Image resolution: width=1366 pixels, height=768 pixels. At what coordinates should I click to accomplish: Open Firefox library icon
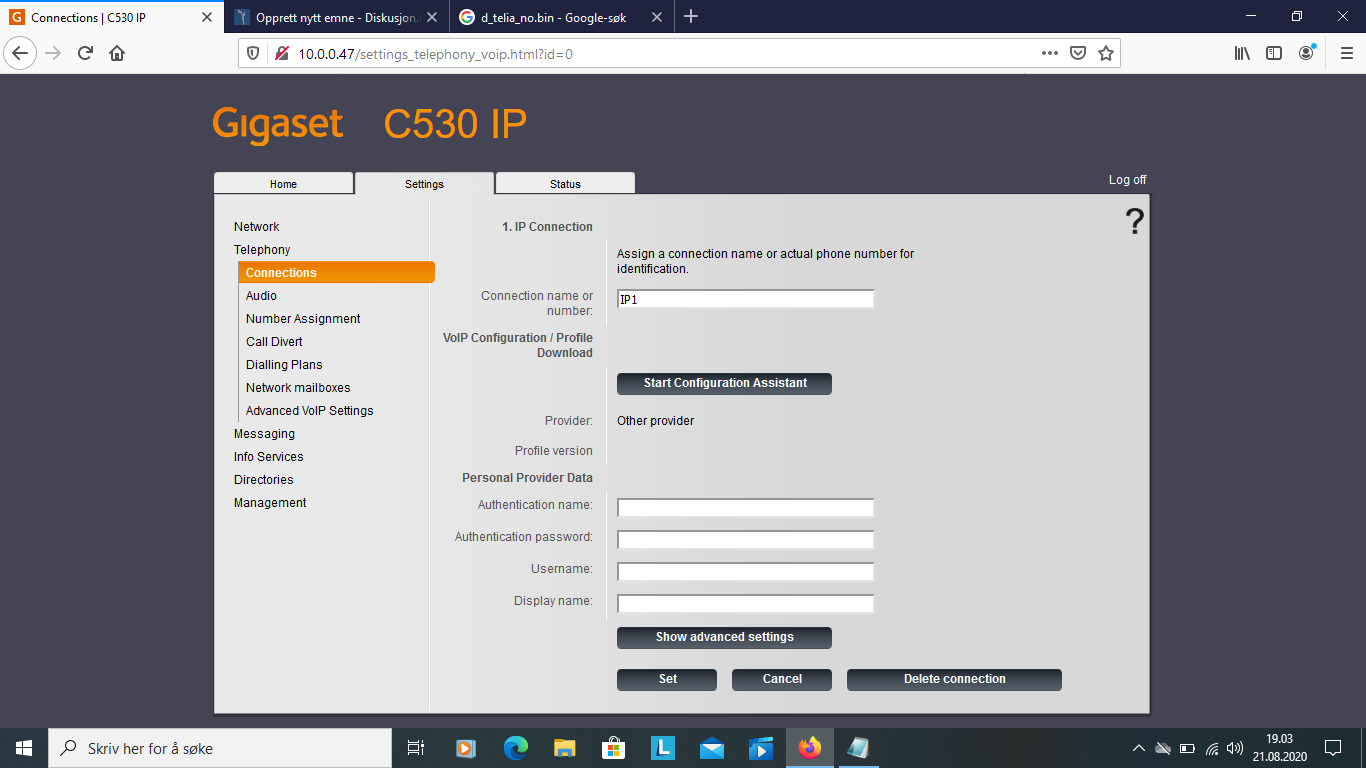pyautogui.click(x=1242, y=53)
